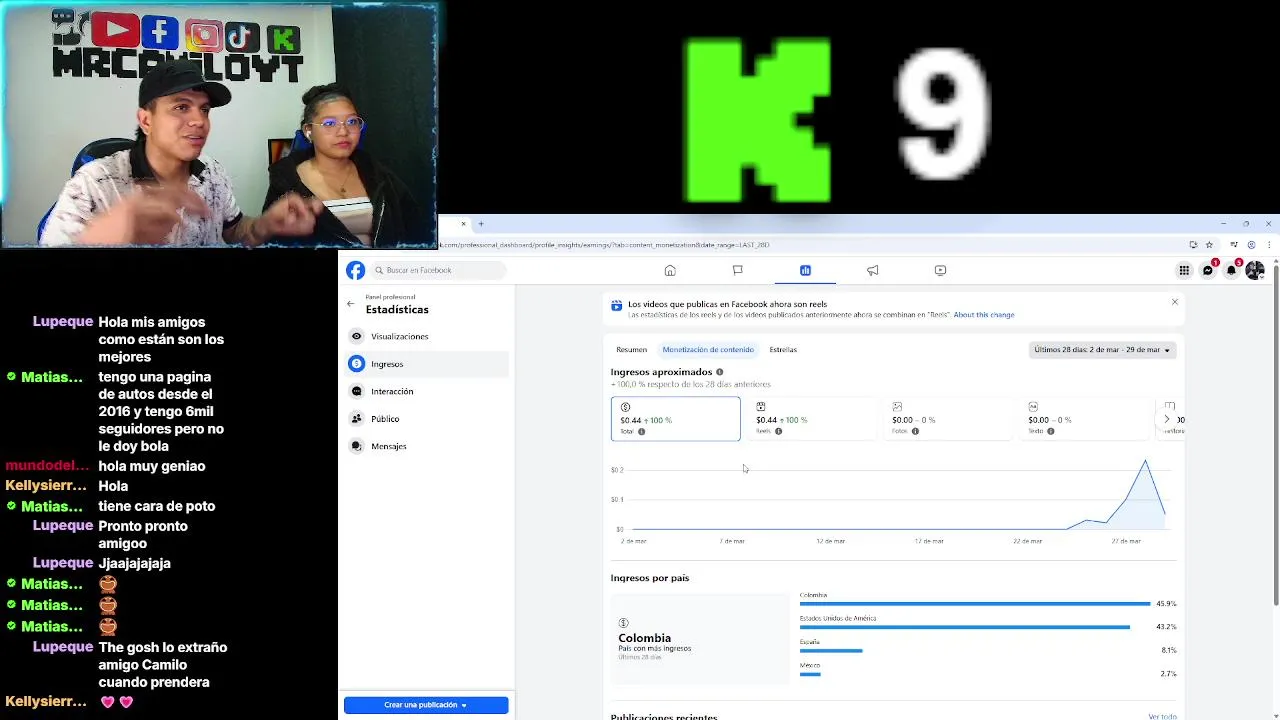Click the bookmark star in the browser address bar
The width and height of the screenshot is (1280, 720).
click(x=1209, y=245)
